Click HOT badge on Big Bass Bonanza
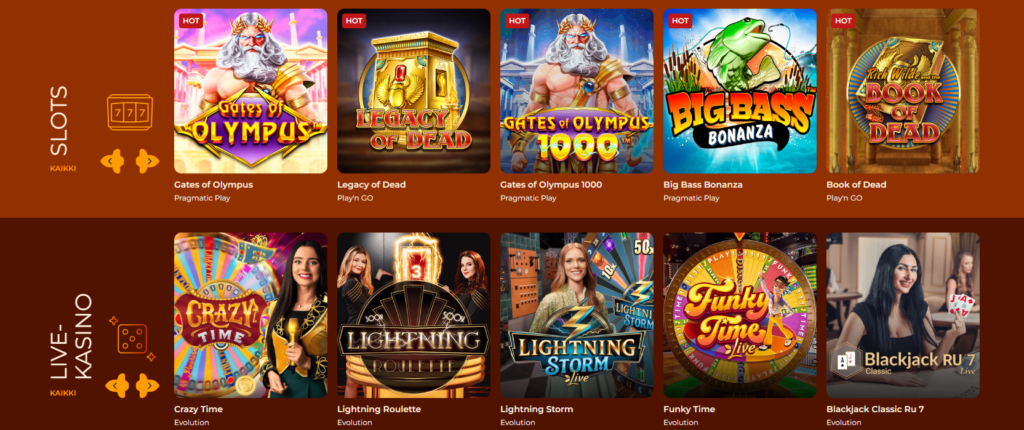 click(680, 21)
